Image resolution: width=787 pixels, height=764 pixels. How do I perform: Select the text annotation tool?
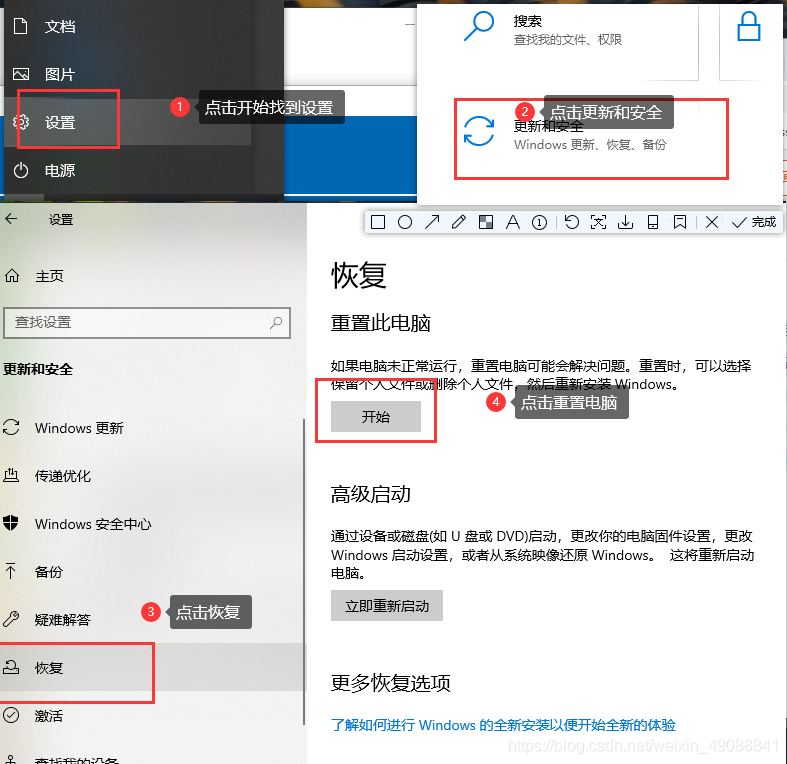(x=512, y=222)
